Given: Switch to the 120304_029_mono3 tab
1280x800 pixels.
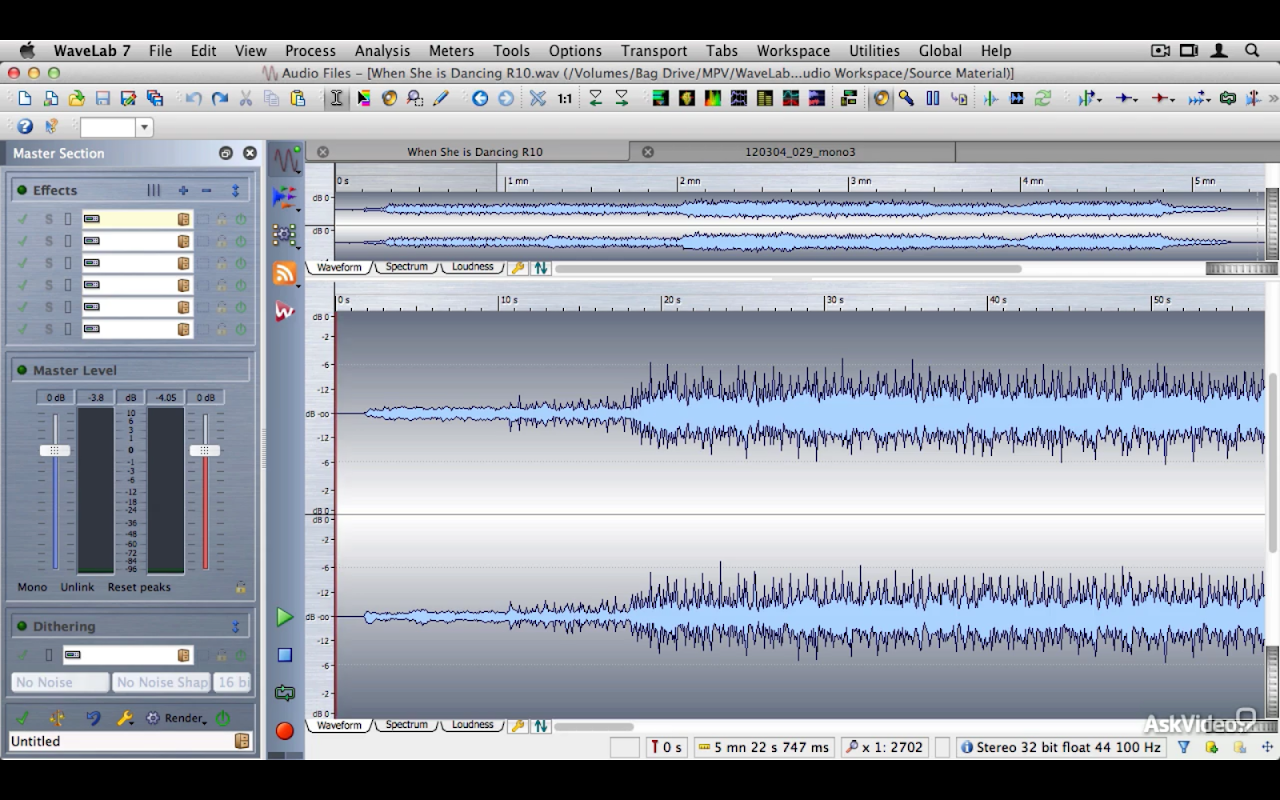Looking at the screenshot, I should (x=799, y=152).
